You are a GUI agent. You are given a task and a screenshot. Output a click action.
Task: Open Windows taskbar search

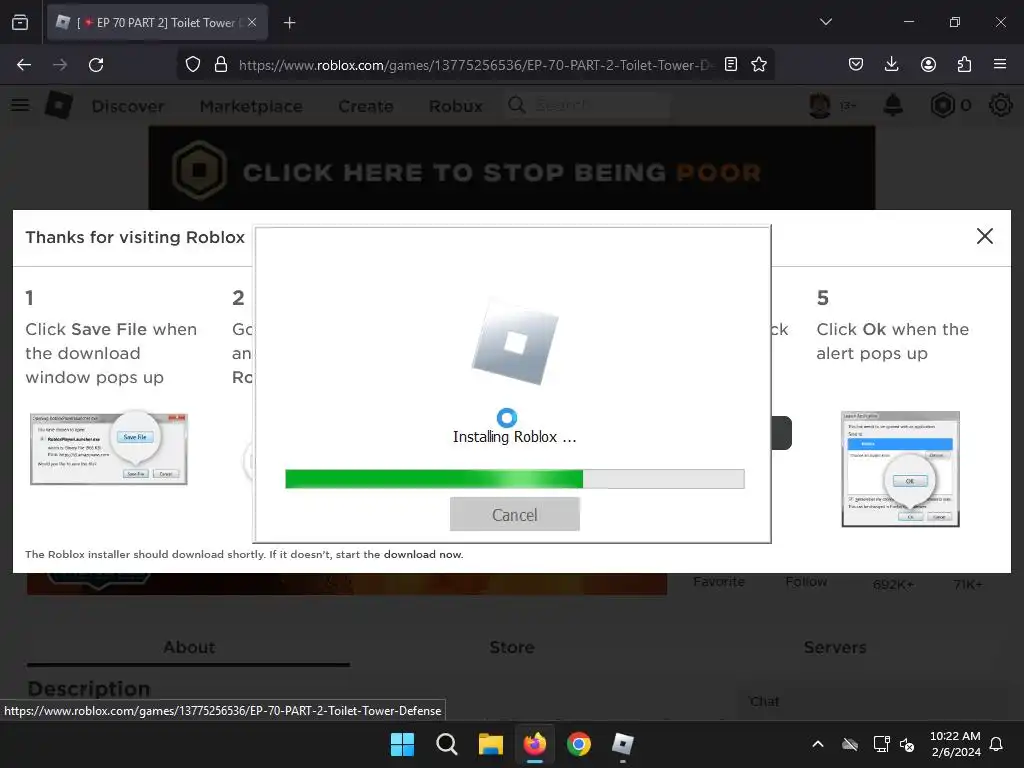(447, 744)
